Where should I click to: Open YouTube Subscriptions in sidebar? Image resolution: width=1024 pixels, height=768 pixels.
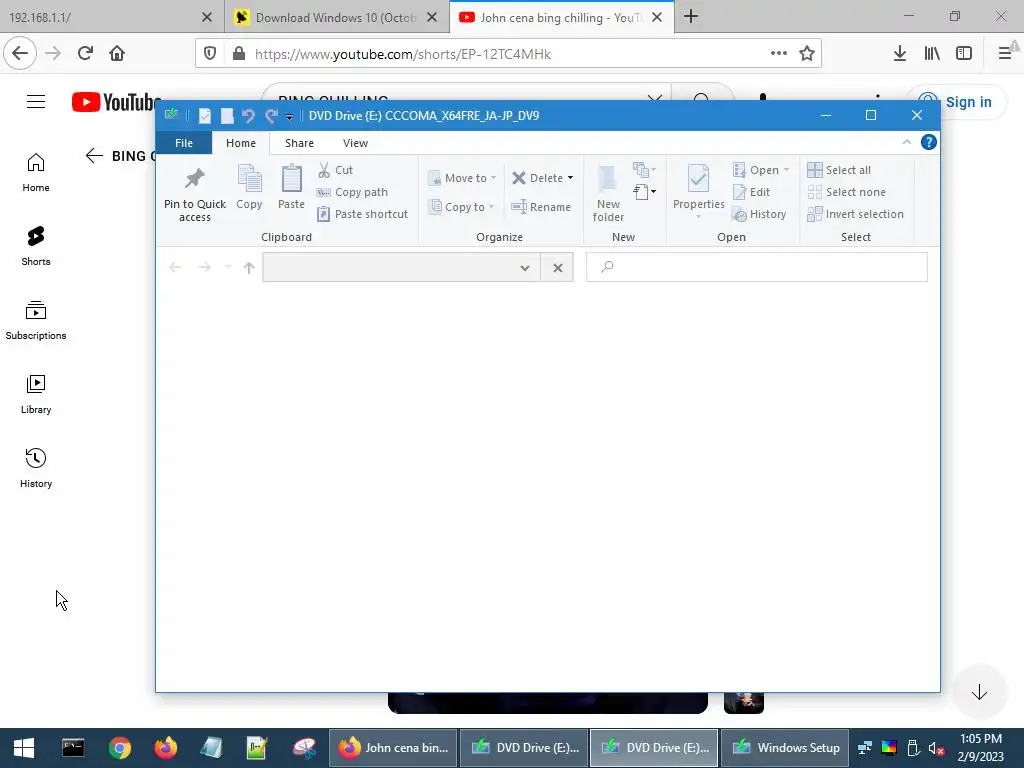pyautogui.click(x=36, y=320)
